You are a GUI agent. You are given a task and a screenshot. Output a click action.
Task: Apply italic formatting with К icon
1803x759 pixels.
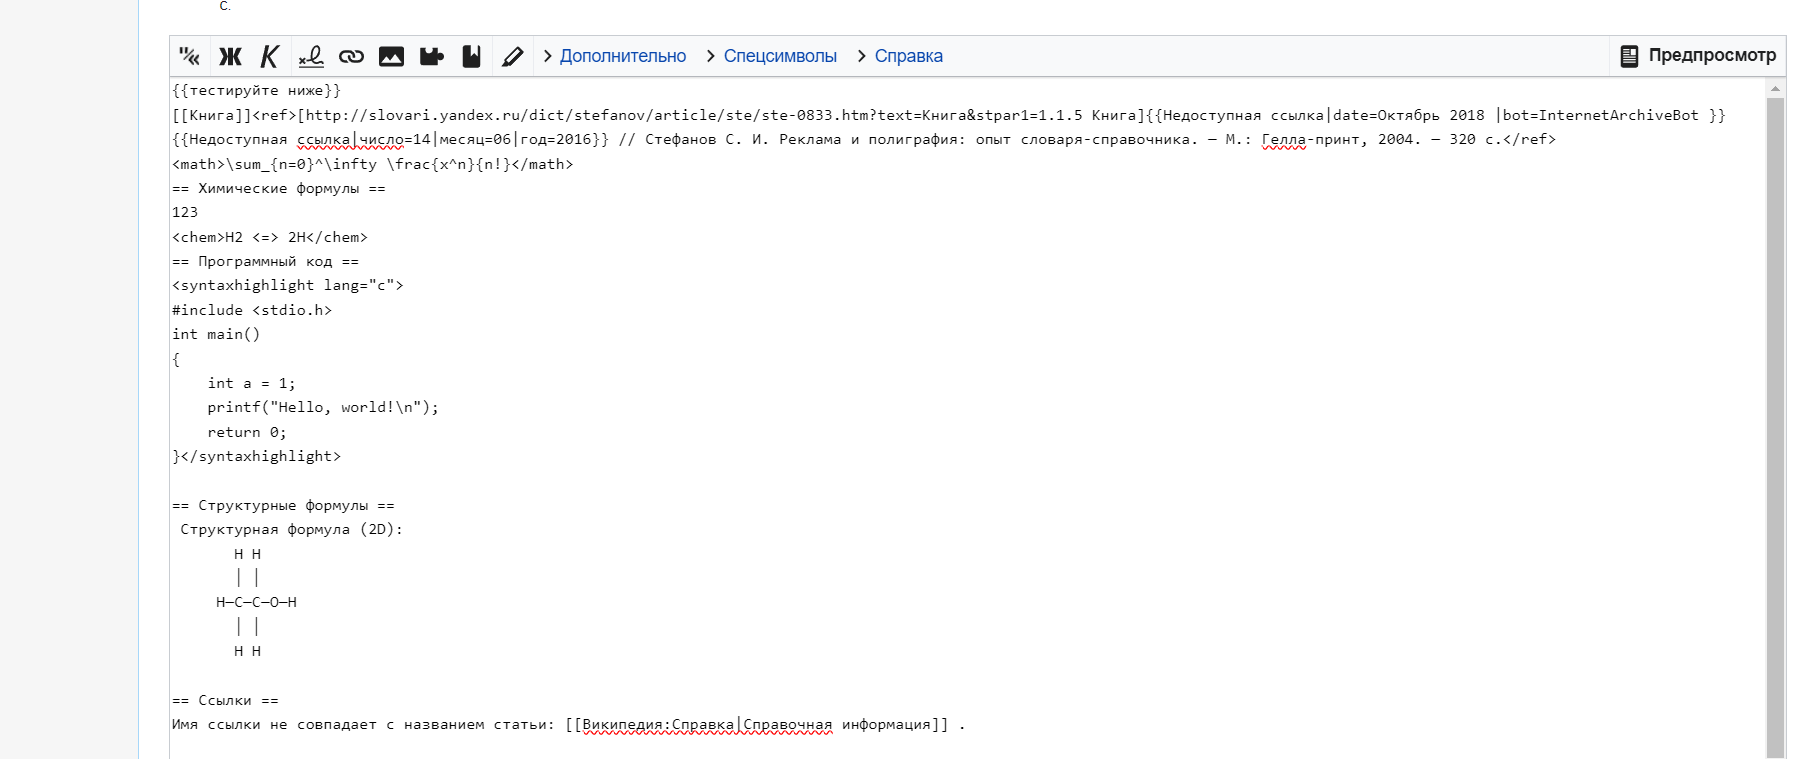tap(270, 56)
